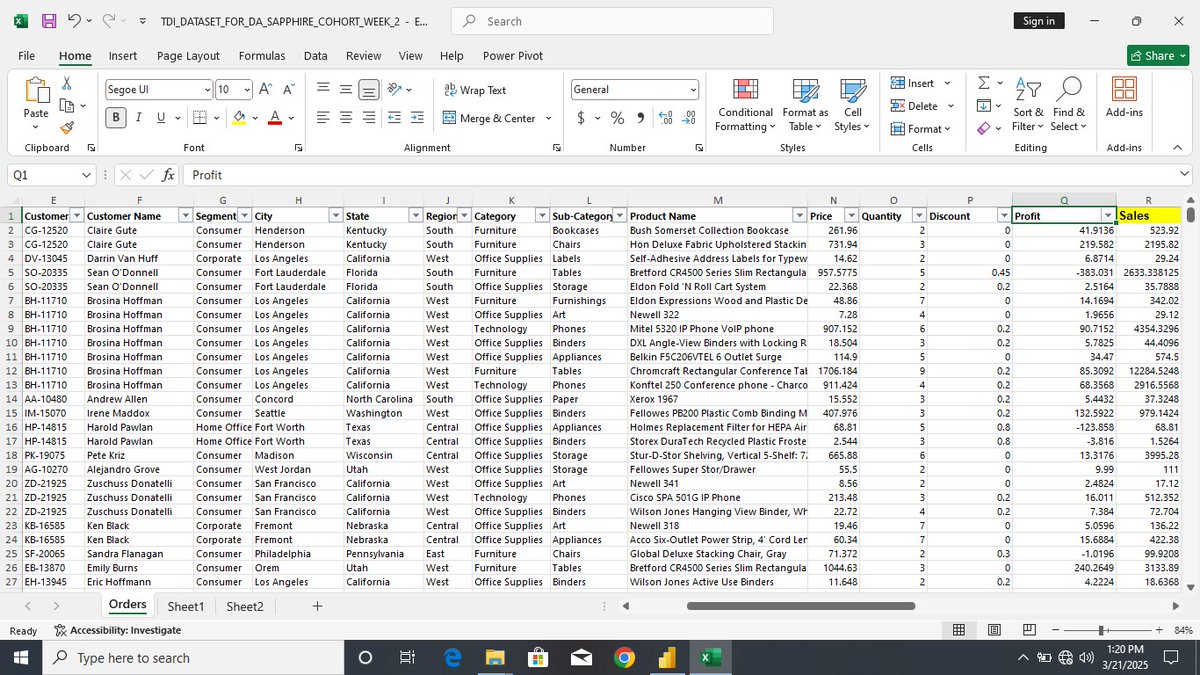
Task: Open Find & Select menu
Action: click(x=1069, y=104)
